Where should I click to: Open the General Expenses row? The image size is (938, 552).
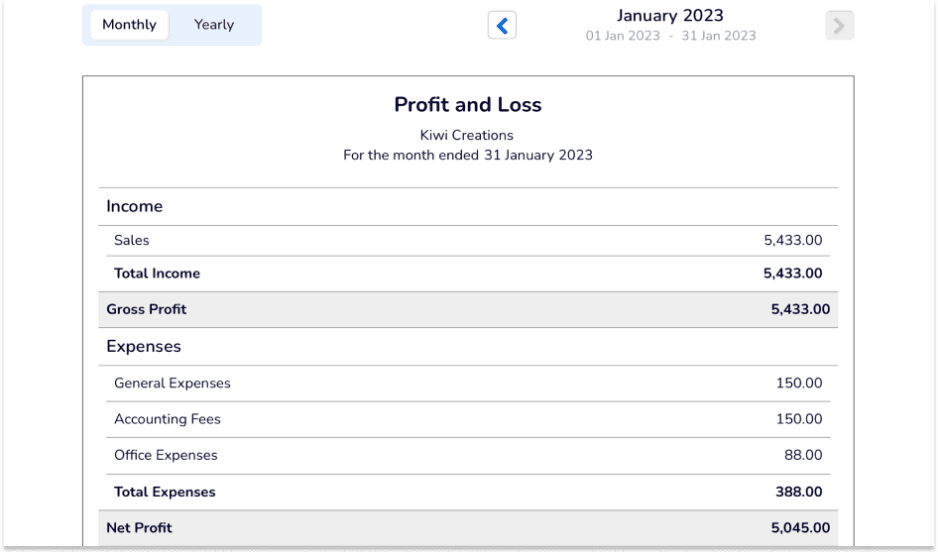tap(468, 383)
